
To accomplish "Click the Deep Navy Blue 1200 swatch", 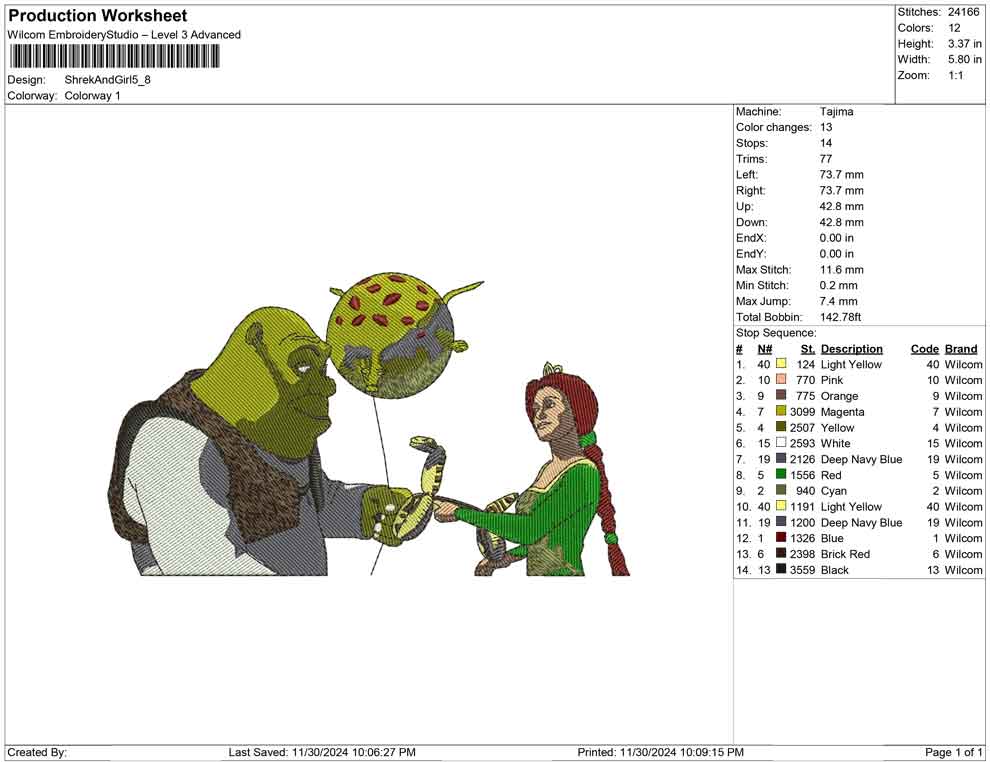I will pyautogui.click(x=781, y=521).
